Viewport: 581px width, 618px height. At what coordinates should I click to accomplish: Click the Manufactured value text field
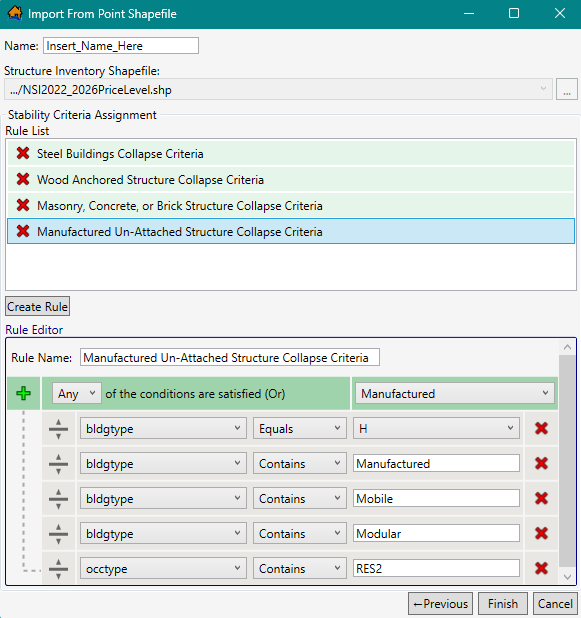pyautogui.click(x=436, y=464)
